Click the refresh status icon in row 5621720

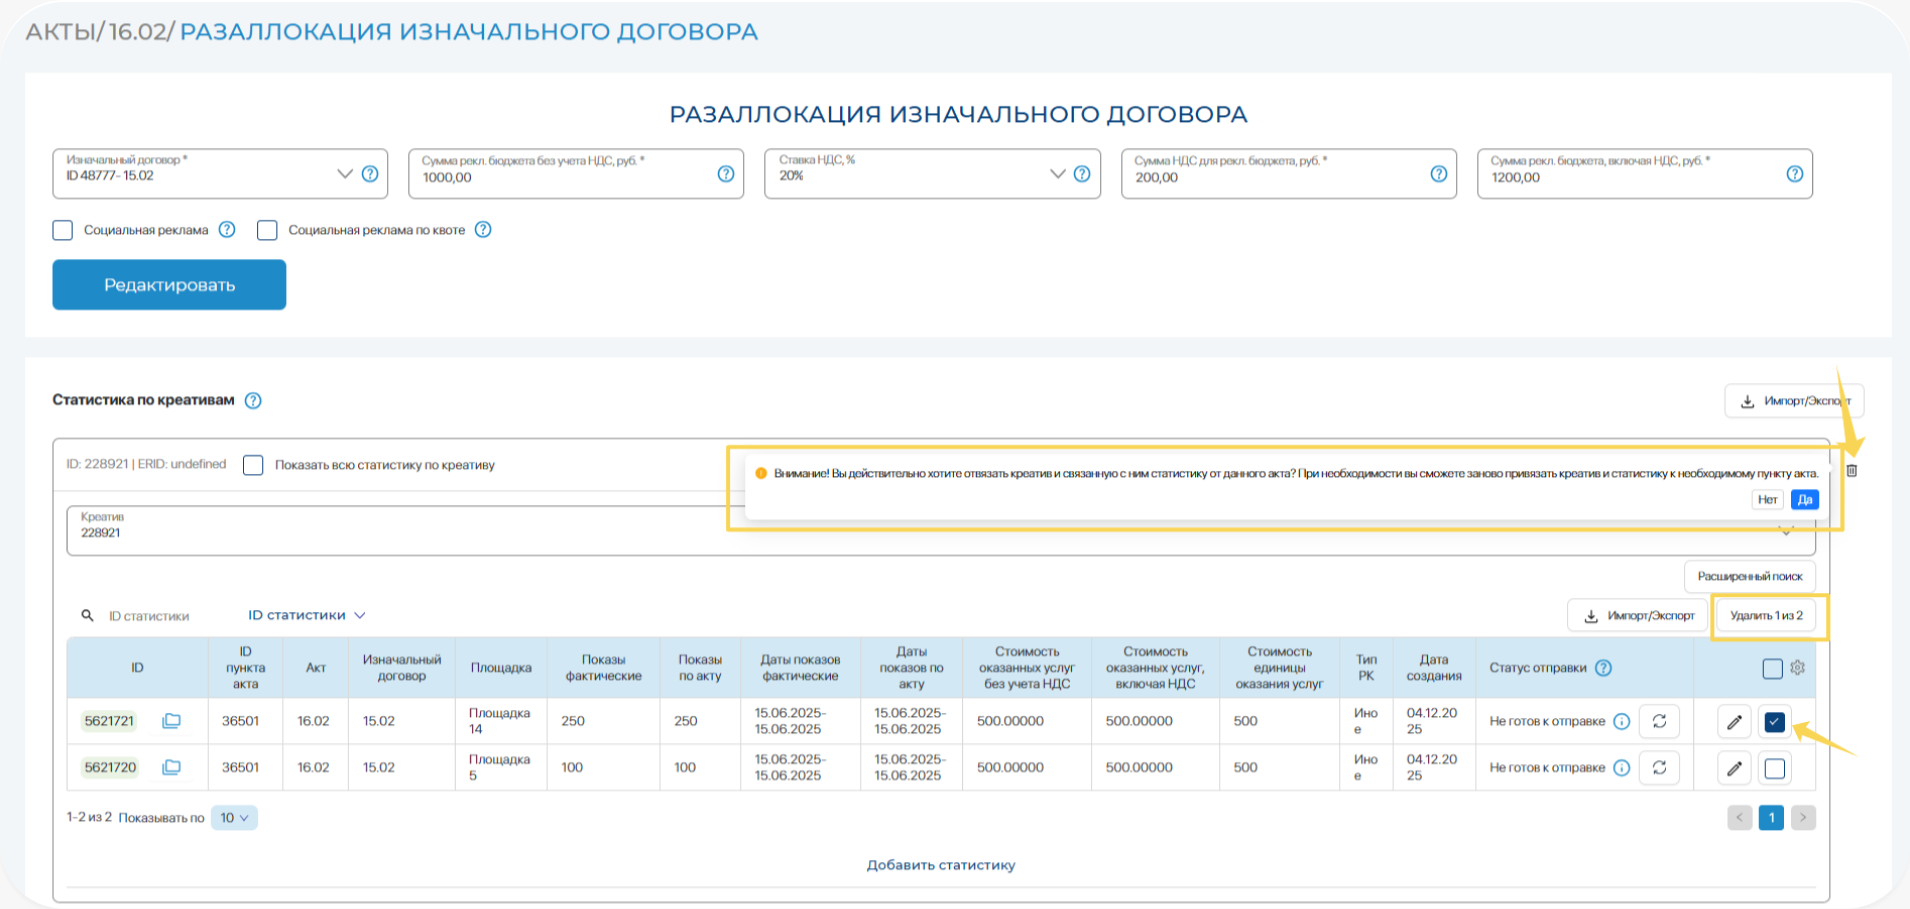pos(1659,768)
